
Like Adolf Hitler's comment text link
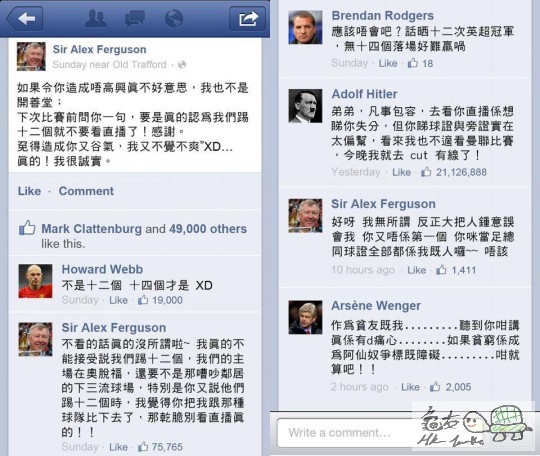(402, 172)
